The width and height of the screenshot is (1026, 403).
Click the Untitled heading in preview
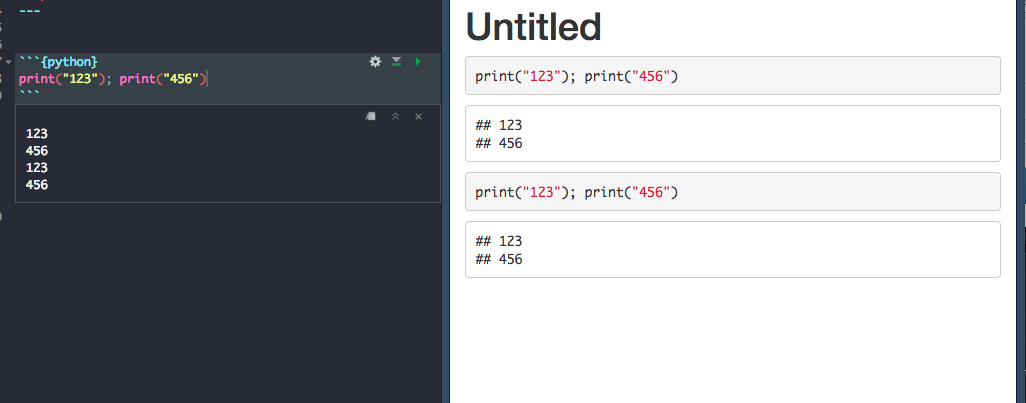[x=533, y=27]
